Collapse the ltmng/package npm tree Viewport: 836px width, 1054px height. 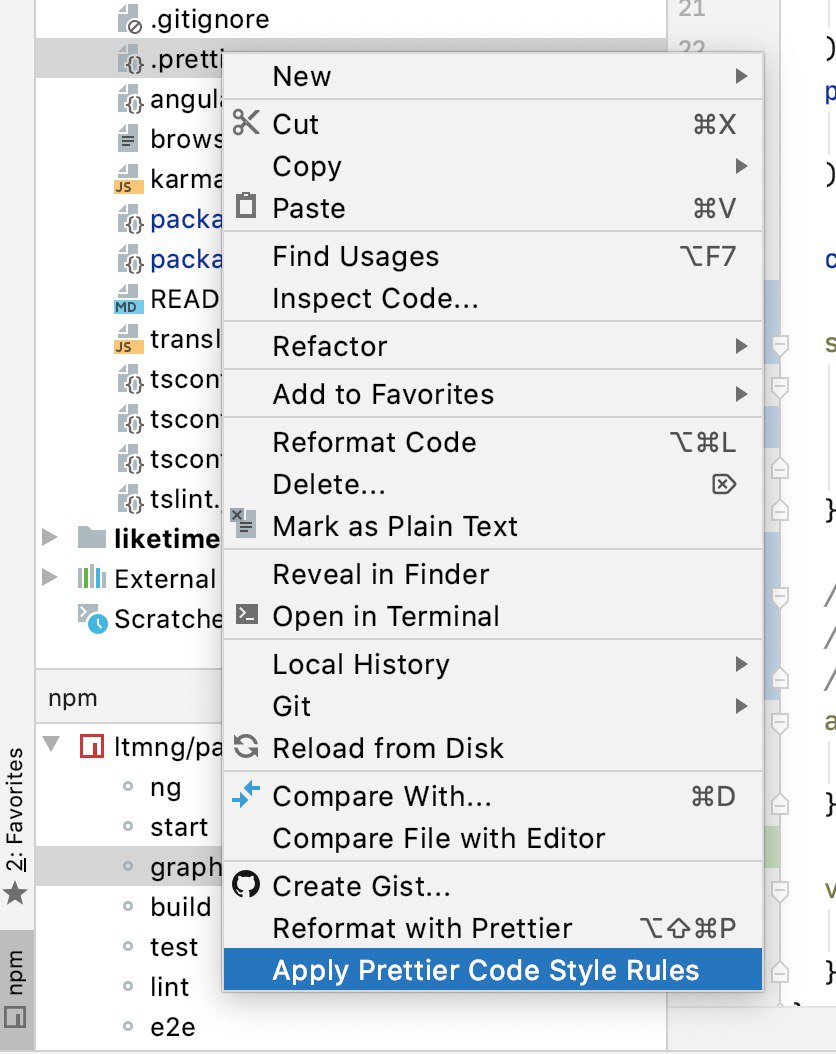51,744
